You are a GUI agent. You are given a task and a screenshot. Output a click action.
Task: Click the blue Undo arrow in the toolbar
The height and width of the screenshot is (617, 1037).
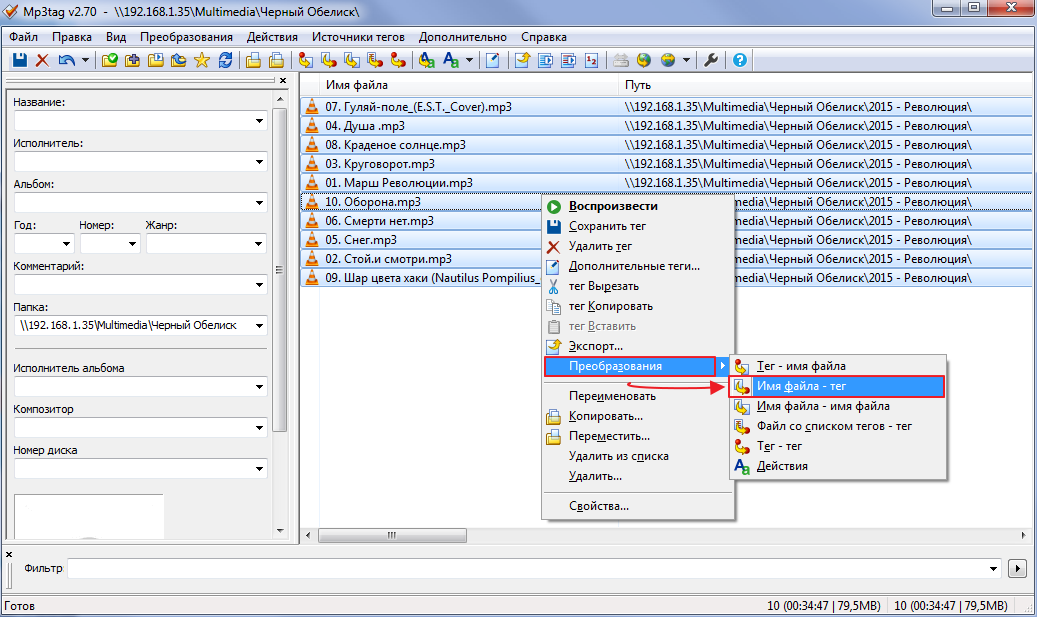pyautogui.click(x=66, y=60)
